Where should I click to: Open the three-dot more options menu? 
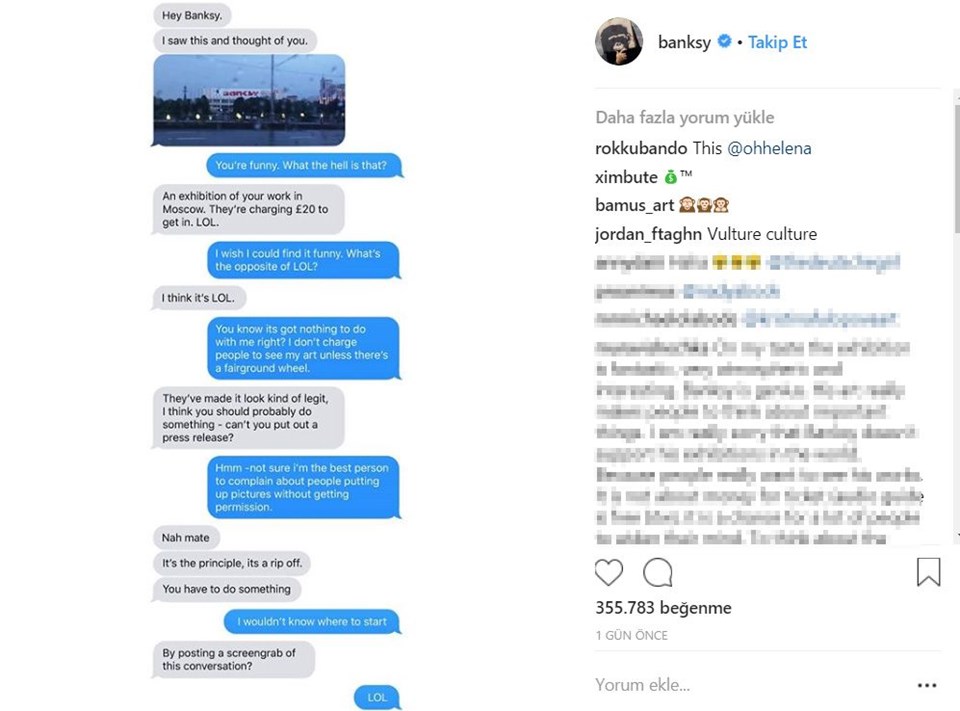(x=927, y=685)
